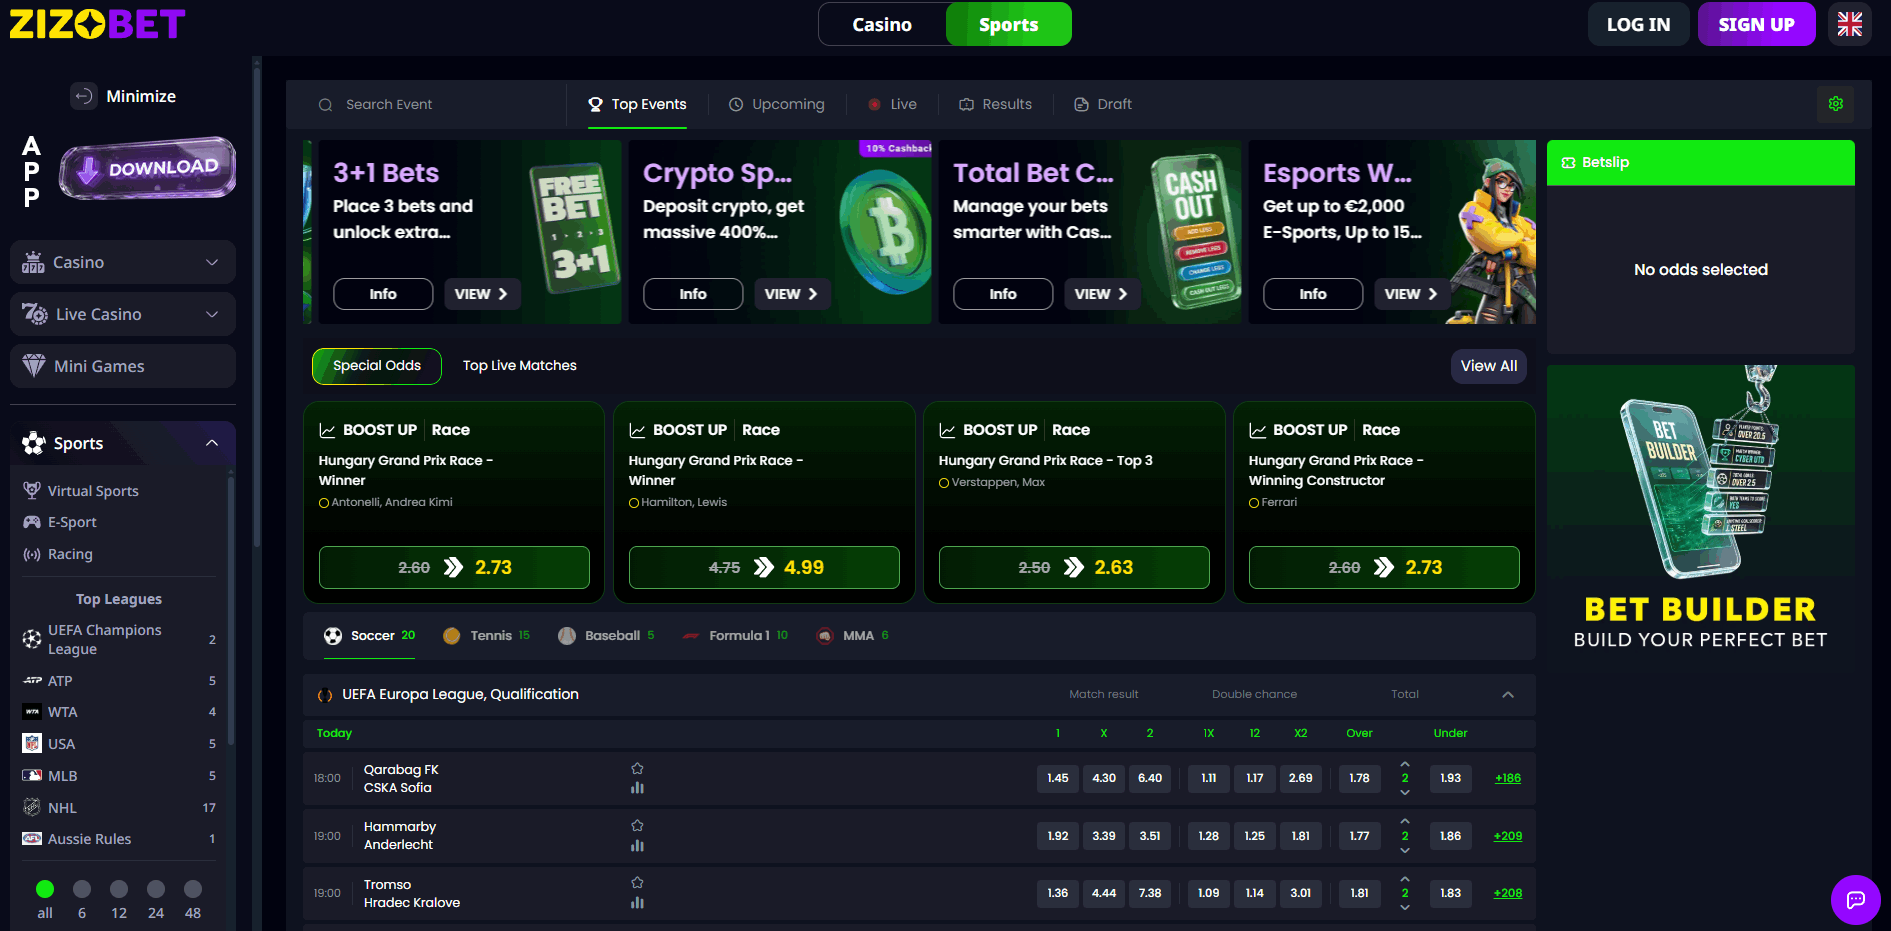Viewport: 1891px width, 931px height.
Task: Click the MMA glove sport icon
Action: click(824, 635)
